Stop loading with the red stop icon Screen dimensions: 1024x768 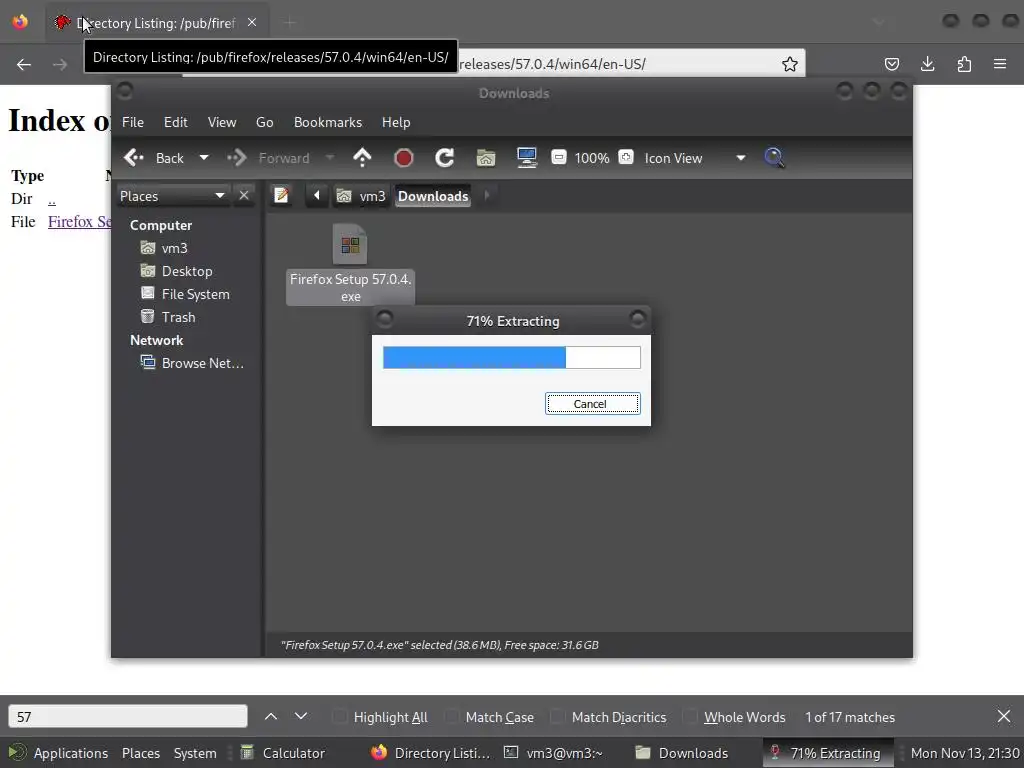[404, 158]
